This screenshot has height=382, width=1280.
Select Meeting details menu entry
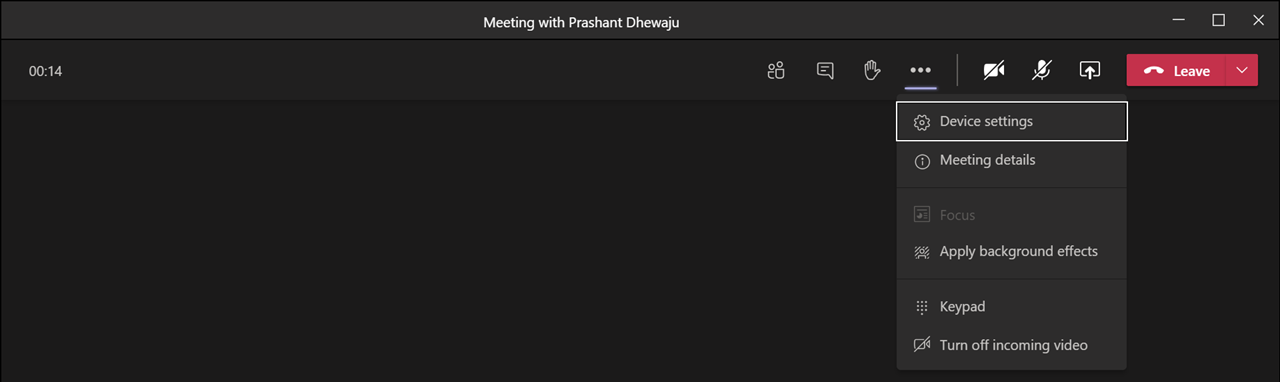[1012, 160]
